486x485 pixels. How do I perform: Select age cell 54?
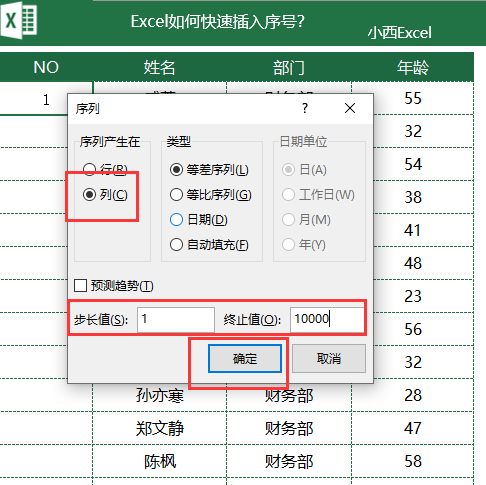point(413,164)
